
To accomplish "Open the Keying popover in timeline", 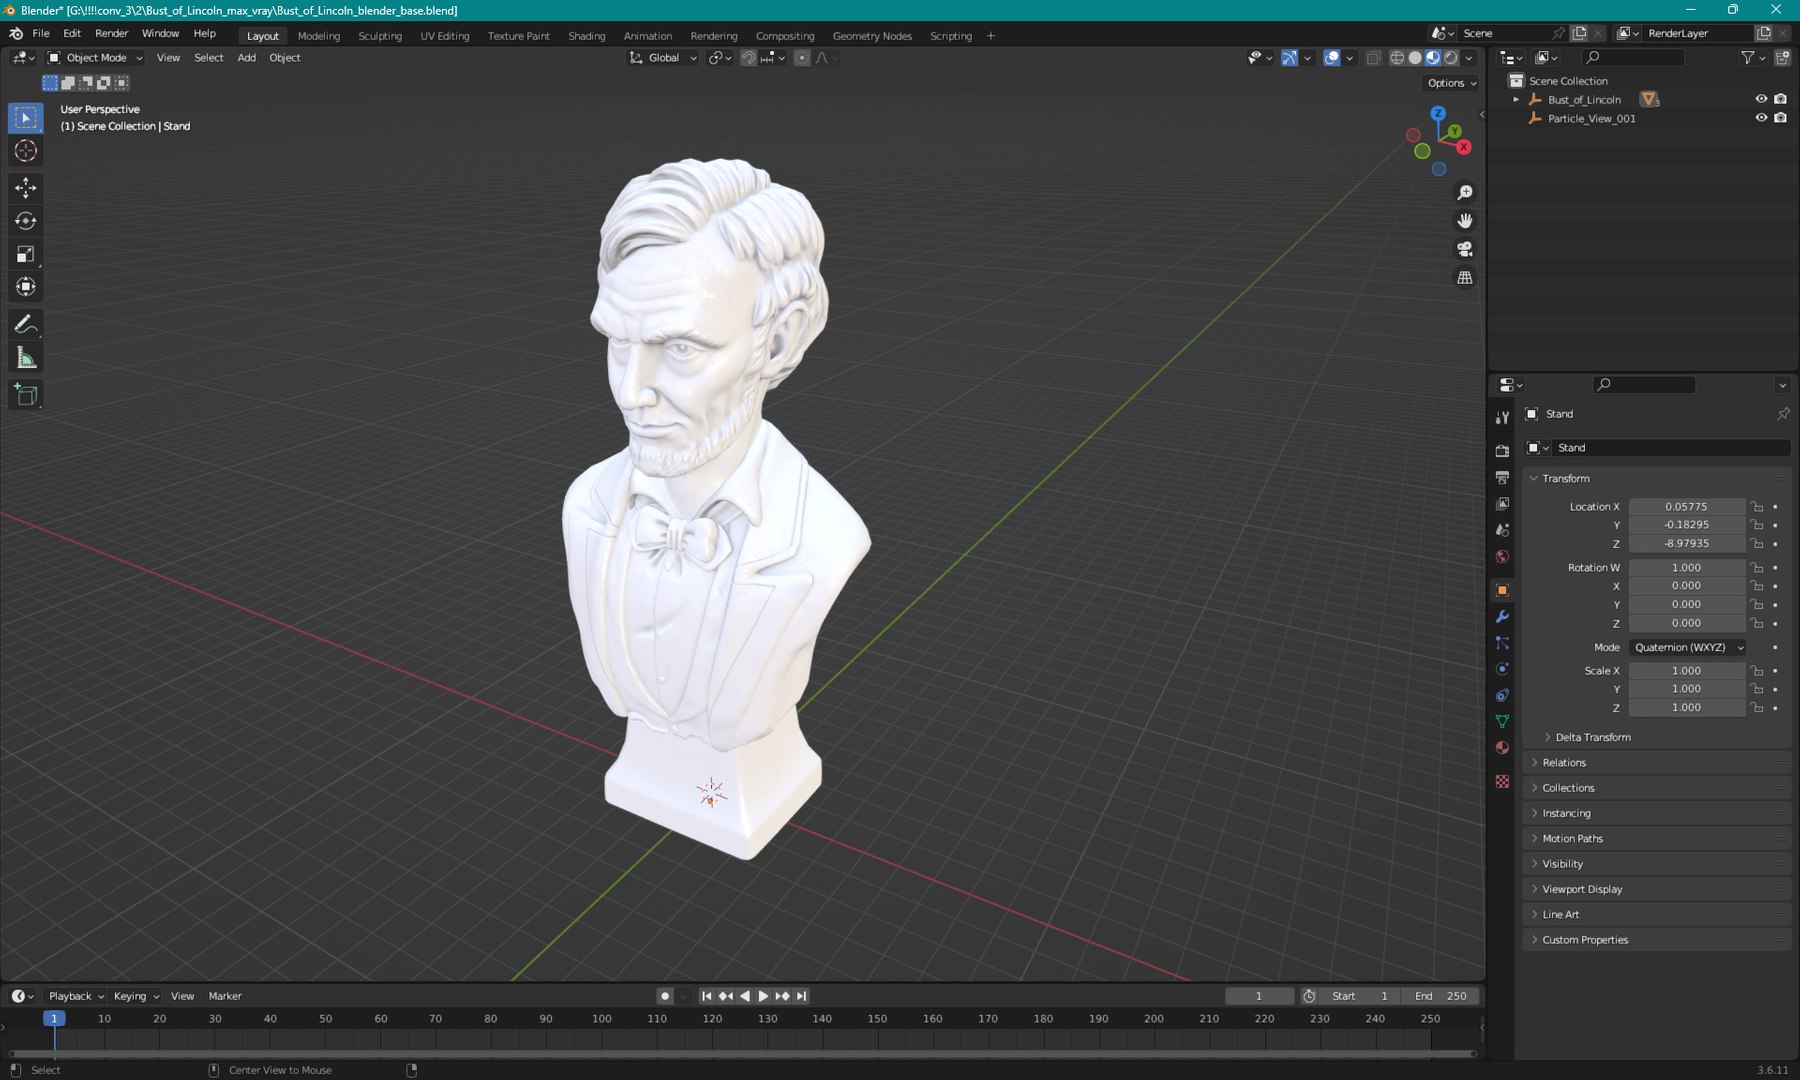I will pyautogui.click(x=136, y=996).
